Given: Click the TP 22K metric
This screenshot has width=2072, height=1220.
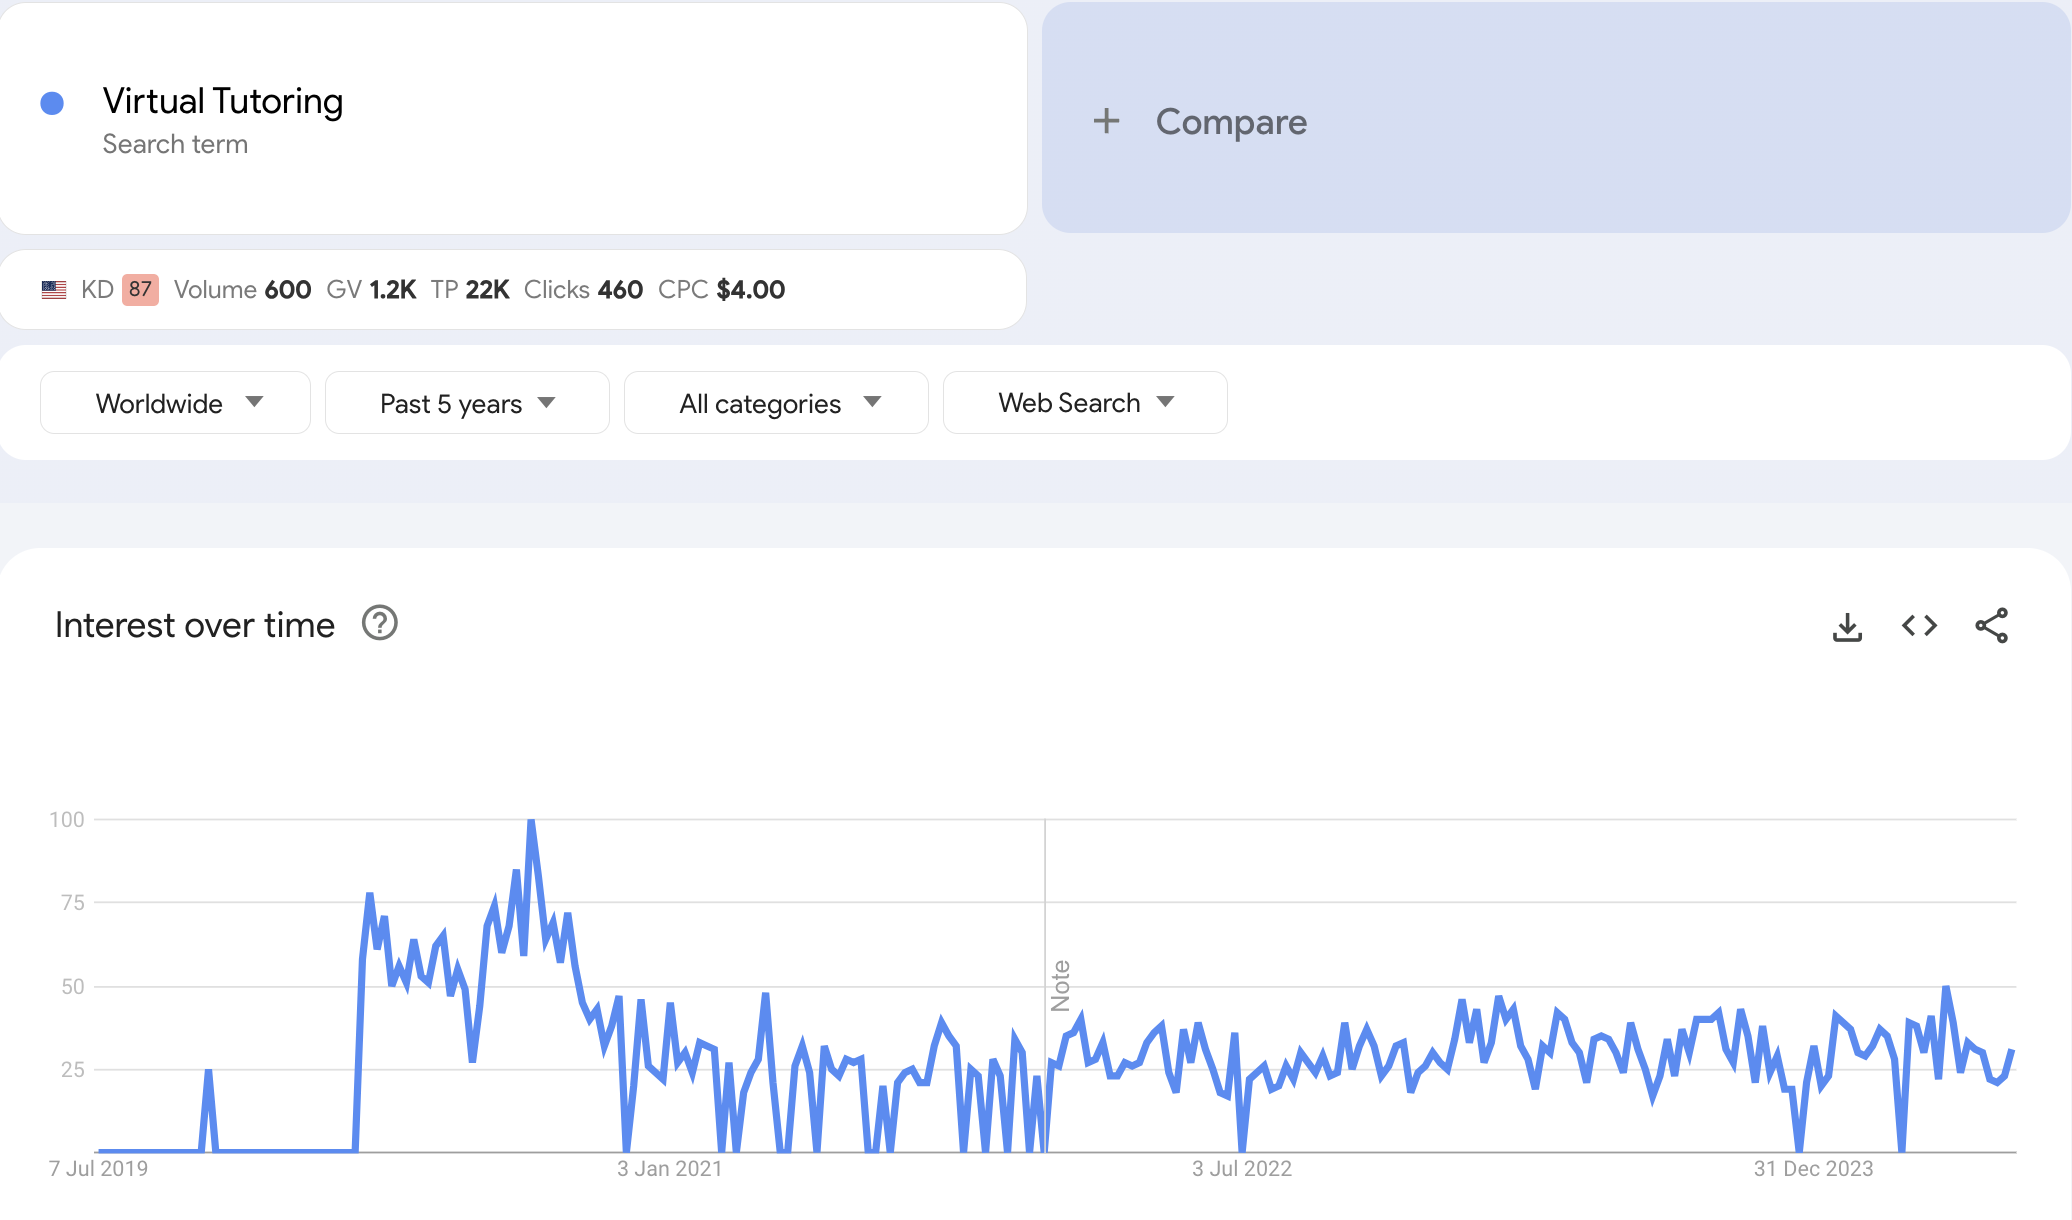Looking at the screenshot, I should point(470,290).
